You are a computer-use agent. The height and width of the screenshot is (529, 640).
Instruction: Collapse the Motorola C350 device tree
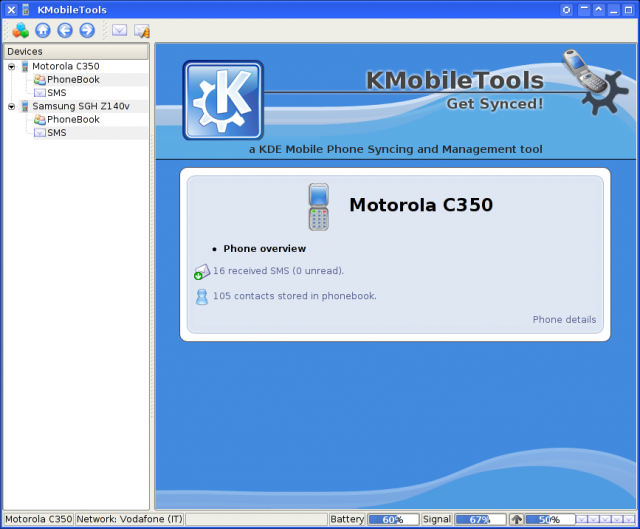(11, 67)
